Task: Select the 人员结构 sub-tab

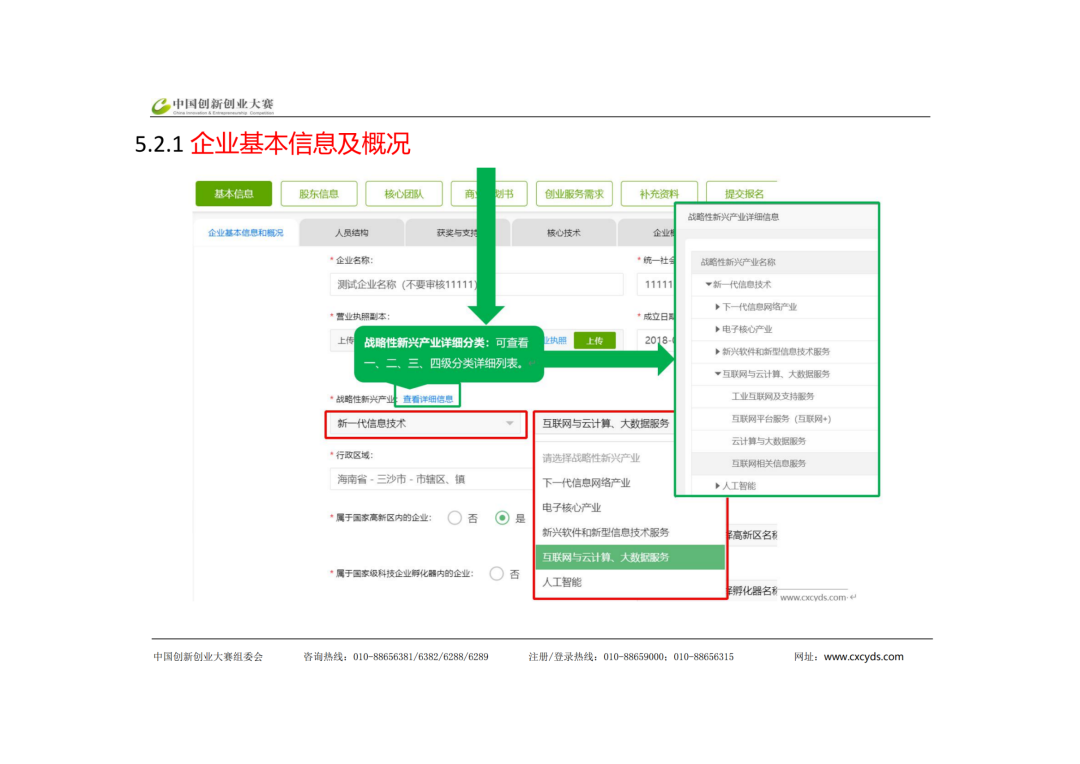Action: pos(351,233)
